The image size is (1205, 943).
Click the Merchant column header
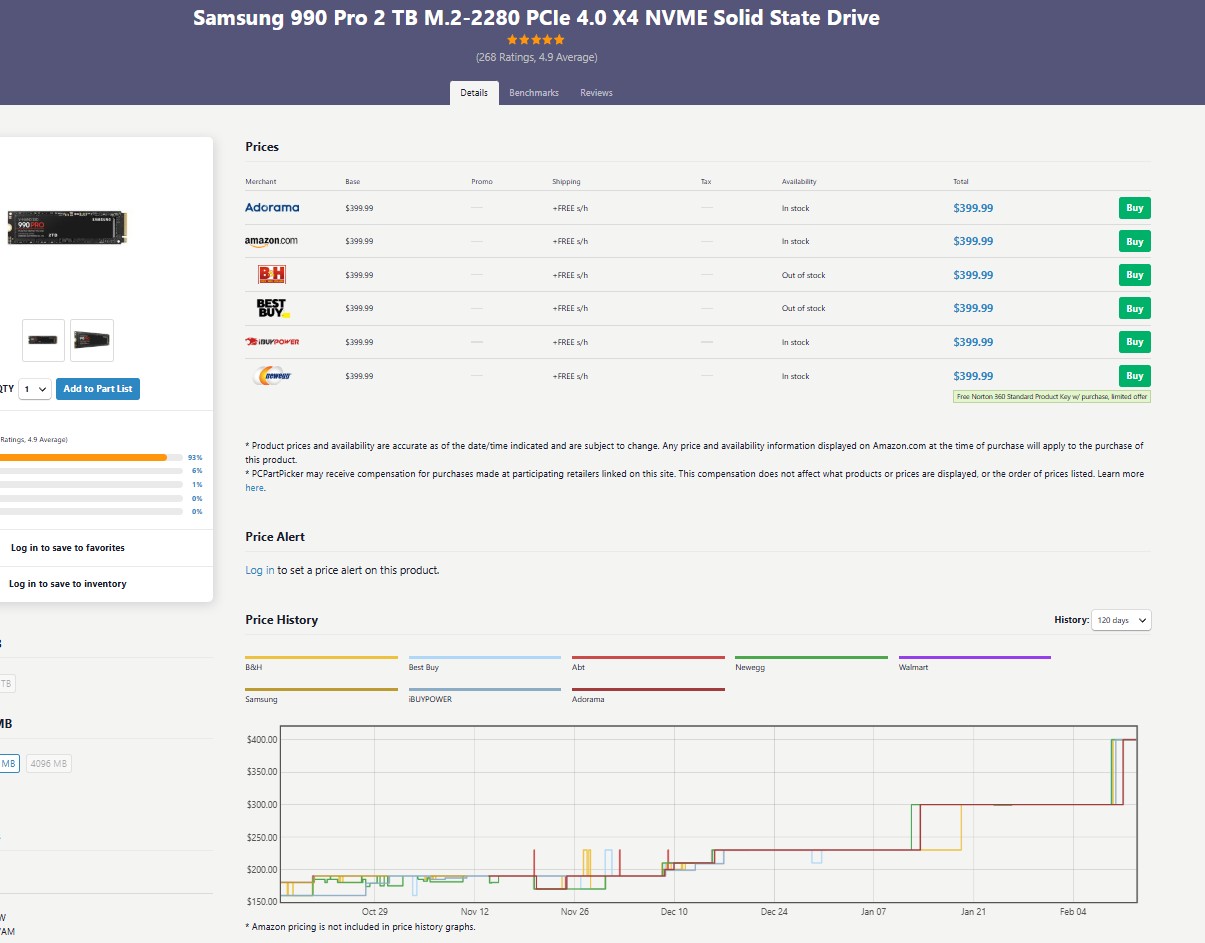(x=261, y=182)
